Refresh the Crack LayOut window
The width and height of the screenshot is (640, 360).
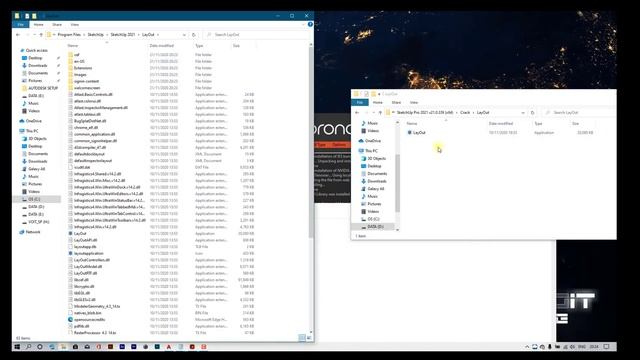tap(532, 113)
